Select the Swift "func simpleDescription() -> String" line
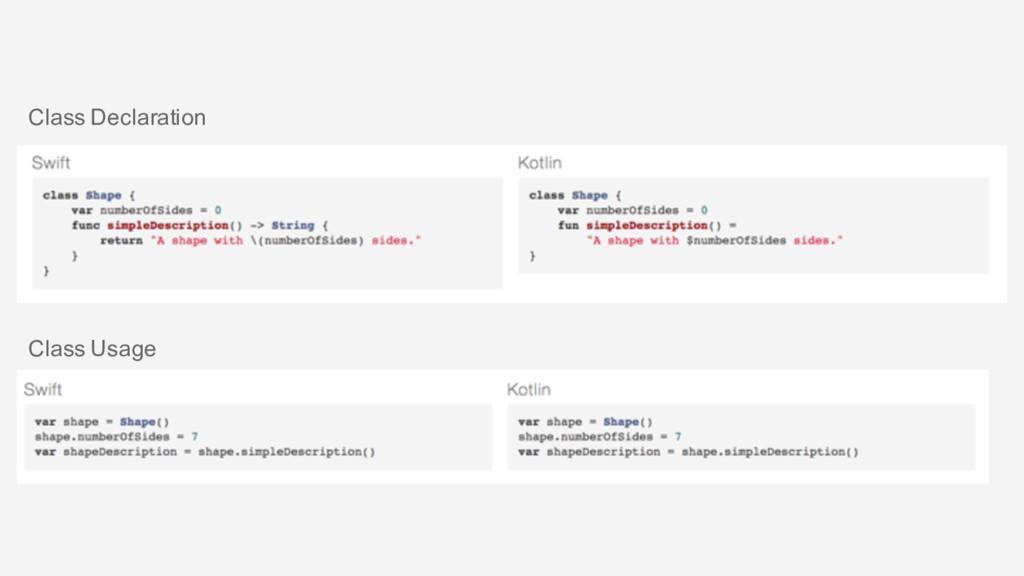The height and width of the screenshot is (576, 1024). pyautogui.click(x=200, y=226)
